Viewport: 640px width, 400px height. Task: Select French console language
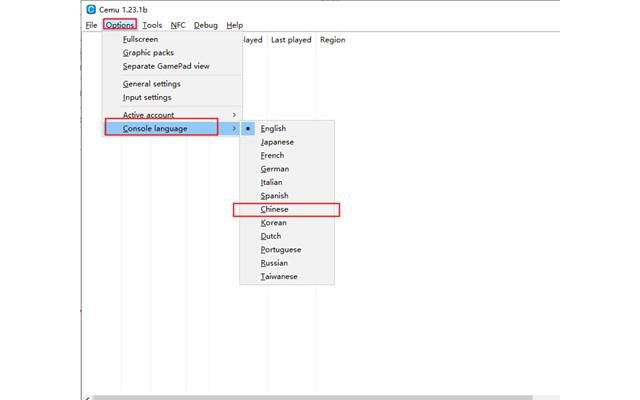[287, 156]
